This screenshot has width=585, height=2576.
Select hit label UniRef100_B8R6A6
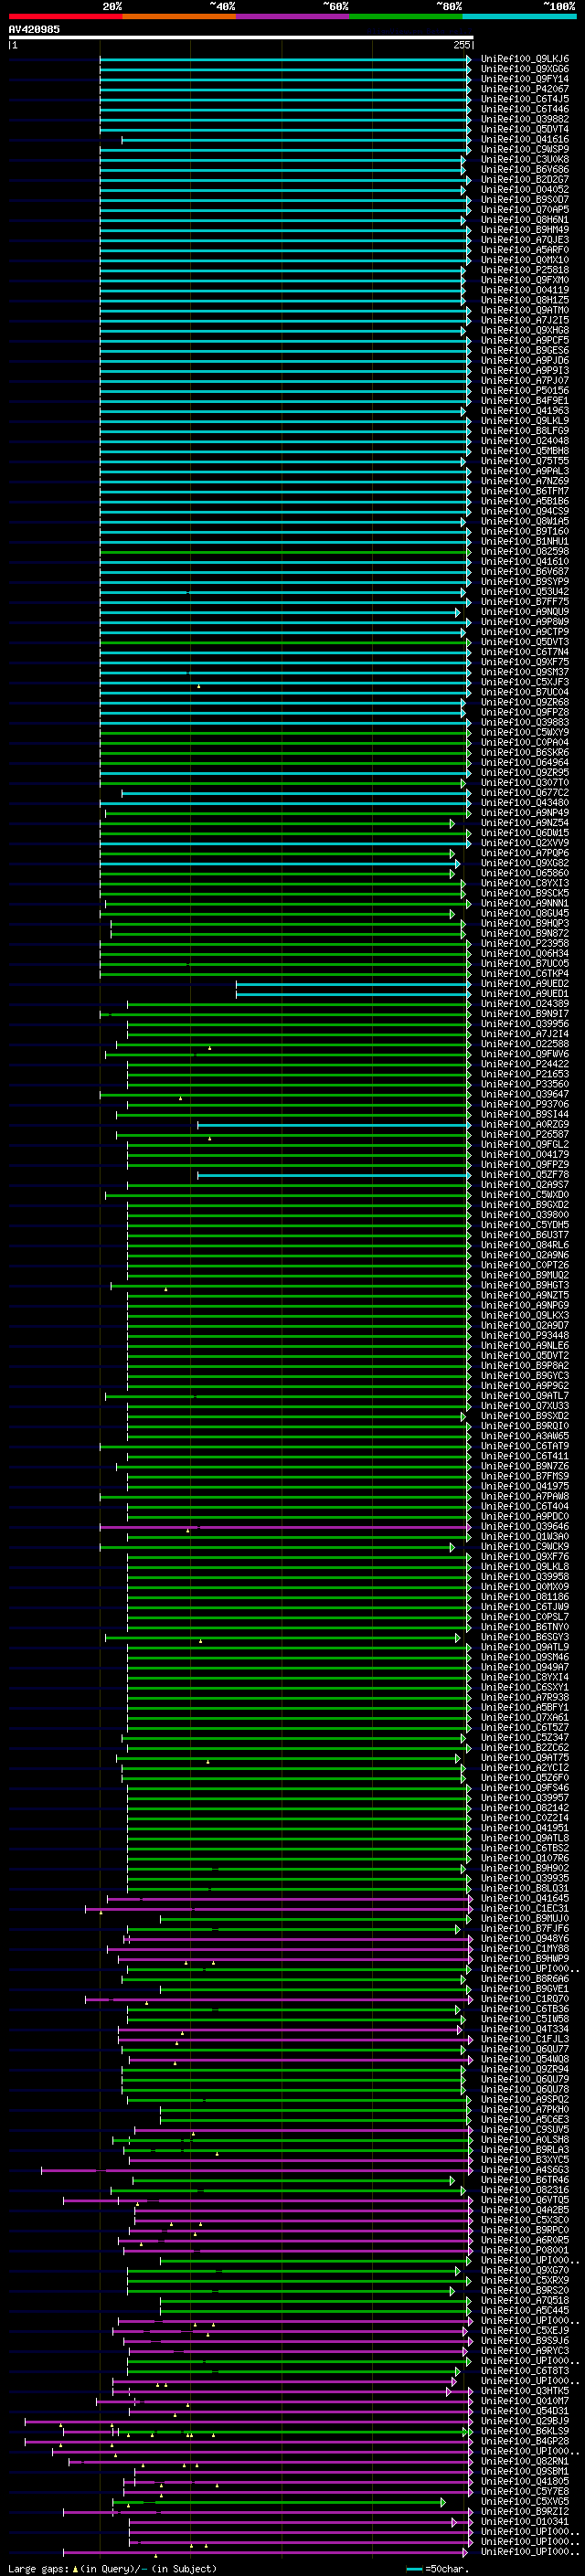tap(525, 1978)
